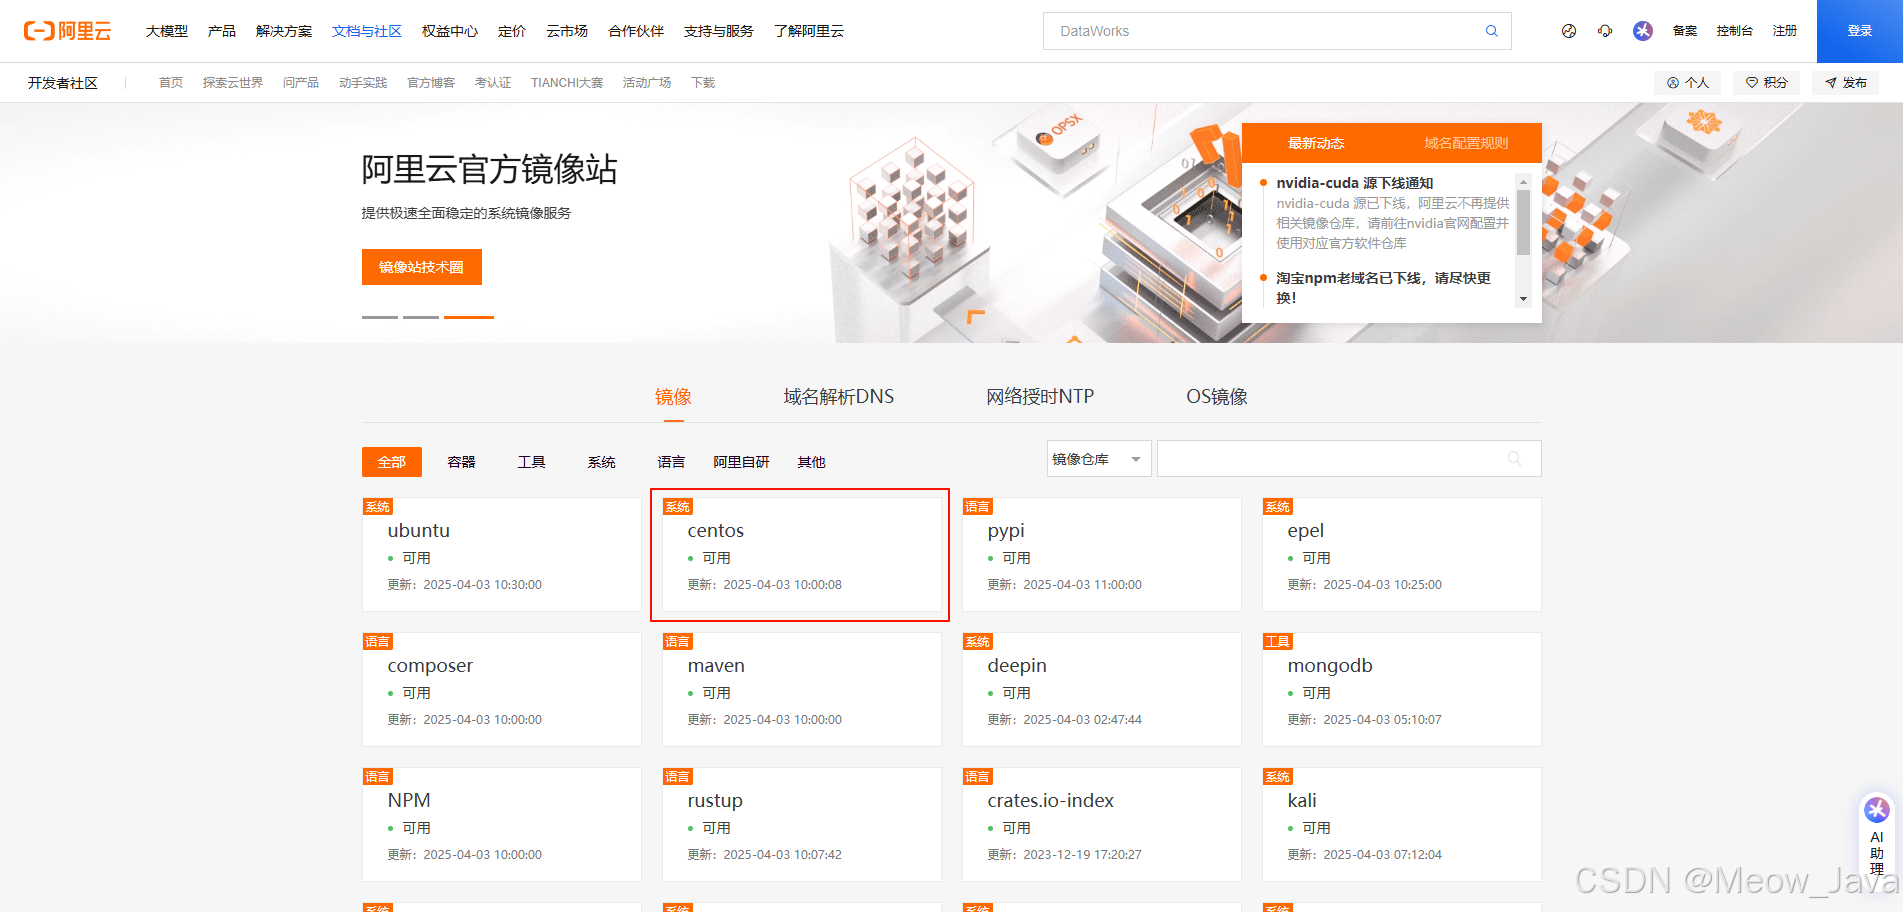
Task: Click the 个人 profile button
Action: point(1687,83)
